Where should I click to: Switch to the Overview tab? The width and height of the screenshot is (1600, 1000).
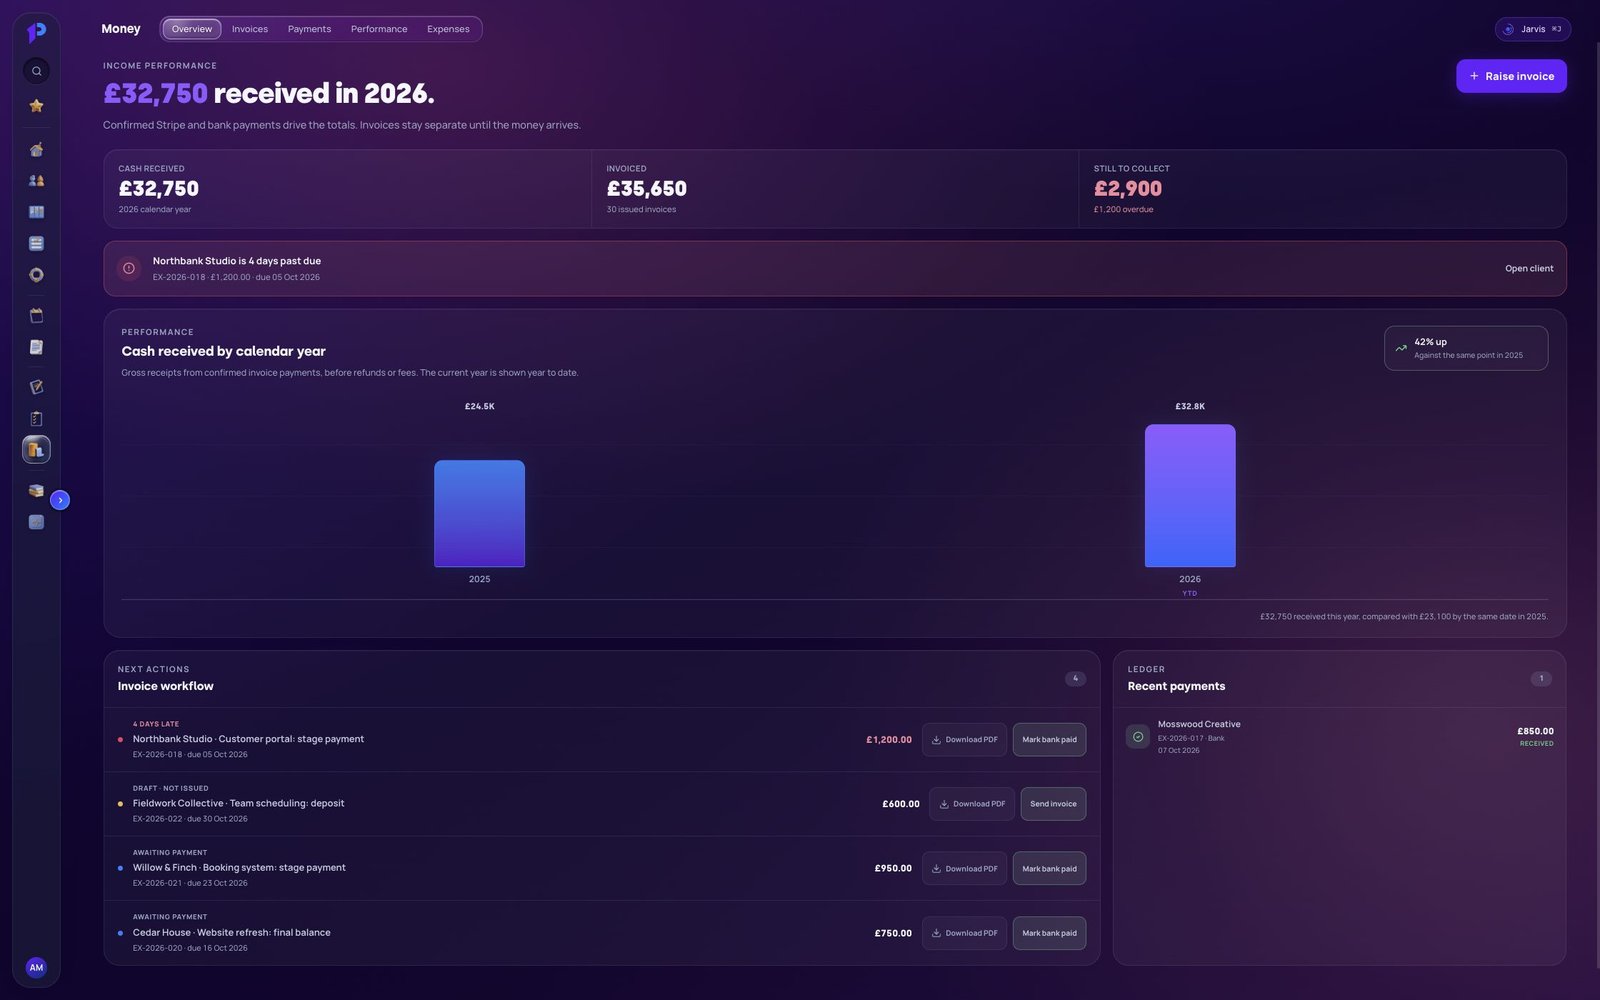(192, 29)
